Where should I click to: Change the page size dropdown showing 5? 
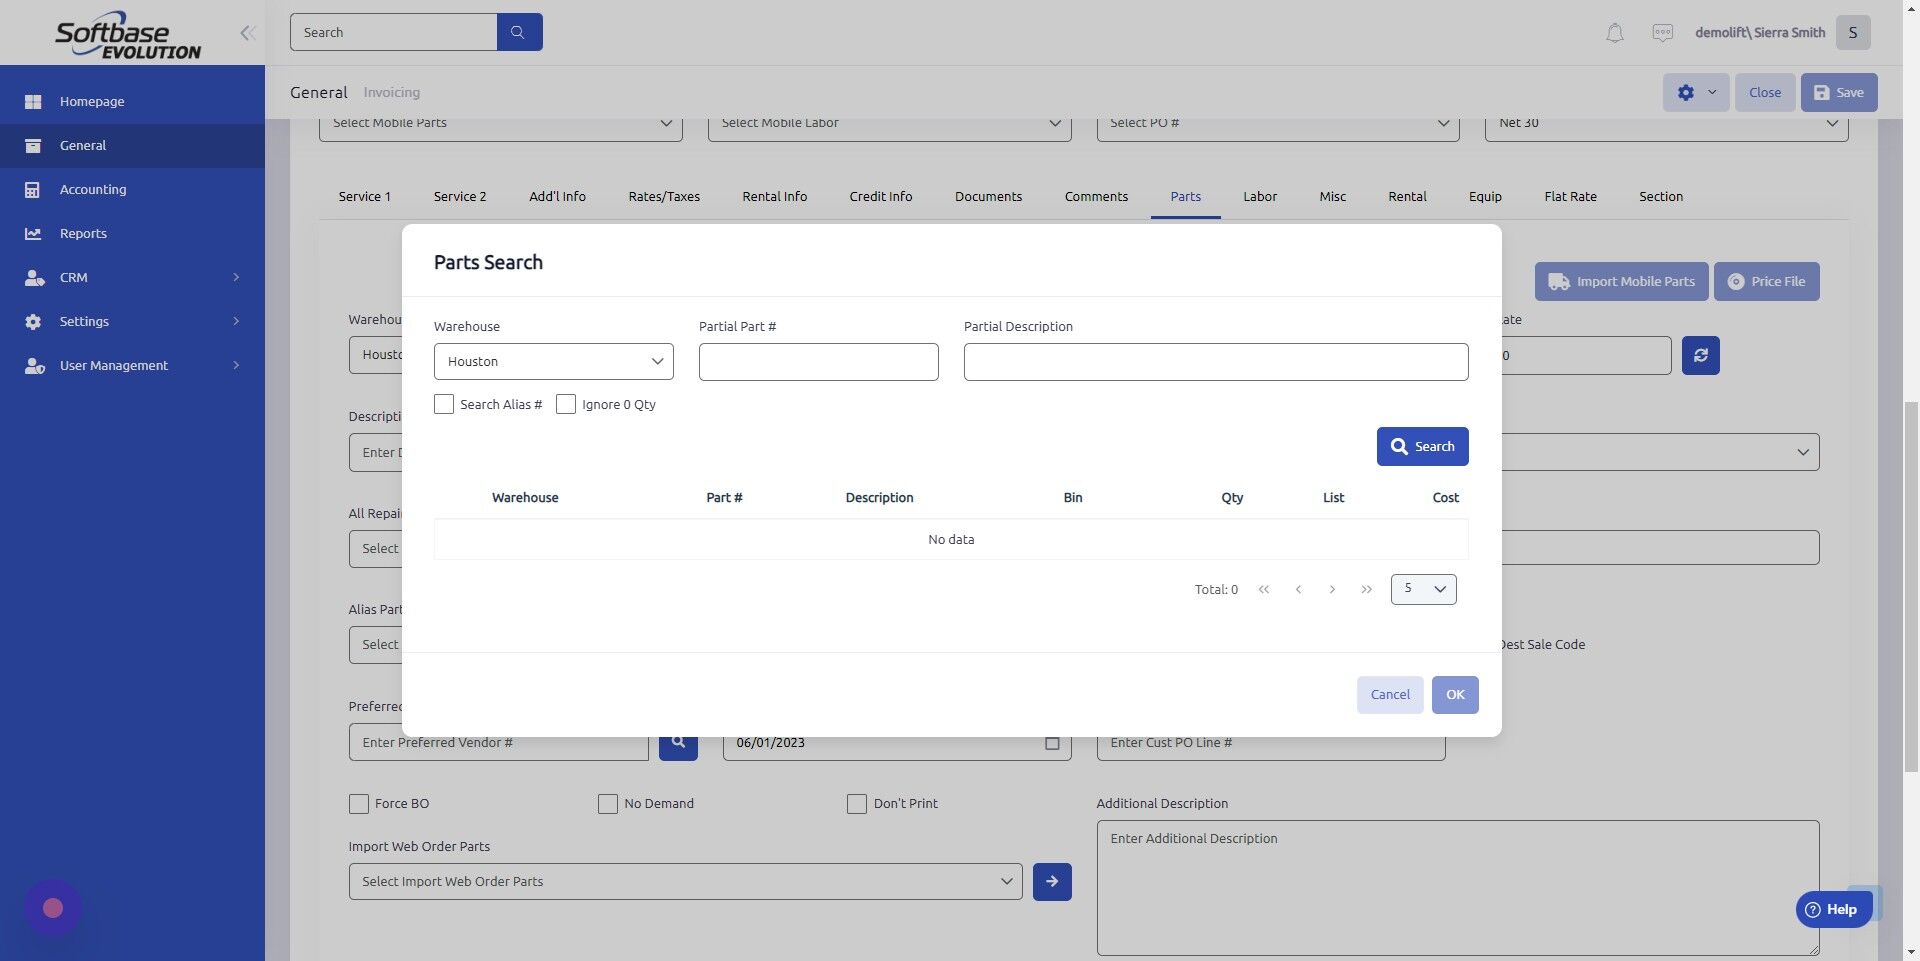pos(1423,589)
